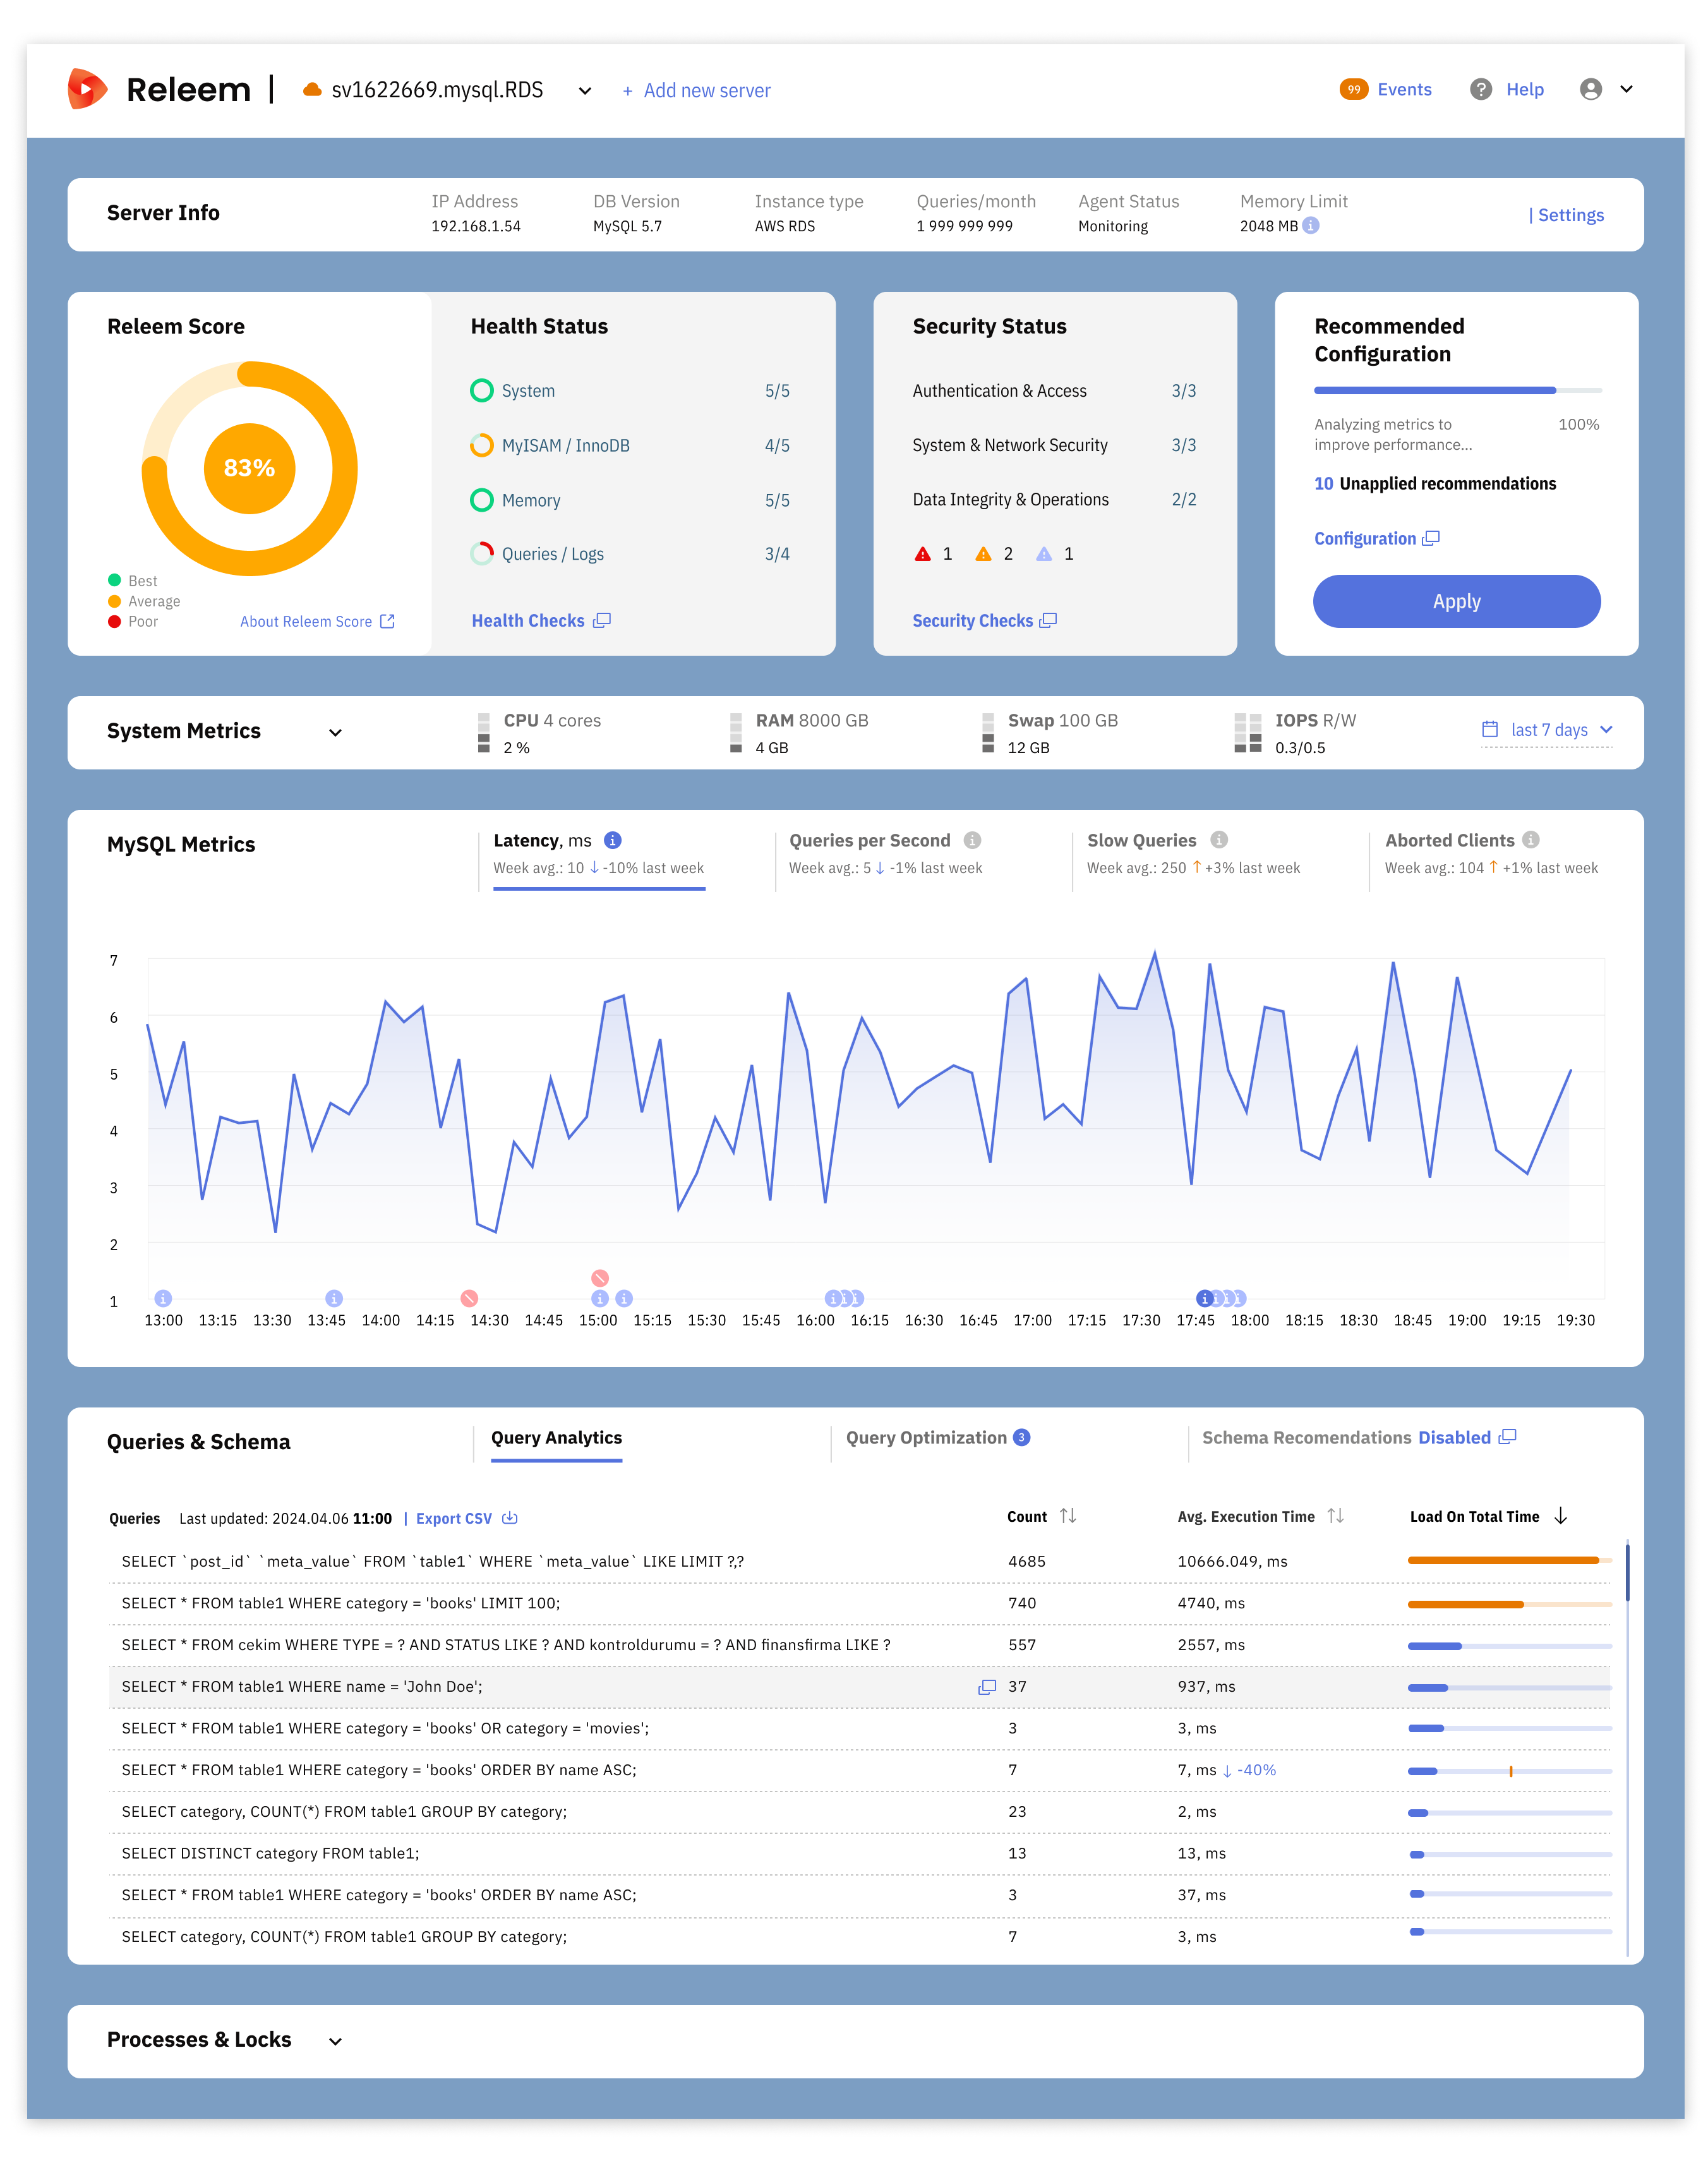Open the calendar icon for date range
1708x2163 pixels.
click(1489, 730)
